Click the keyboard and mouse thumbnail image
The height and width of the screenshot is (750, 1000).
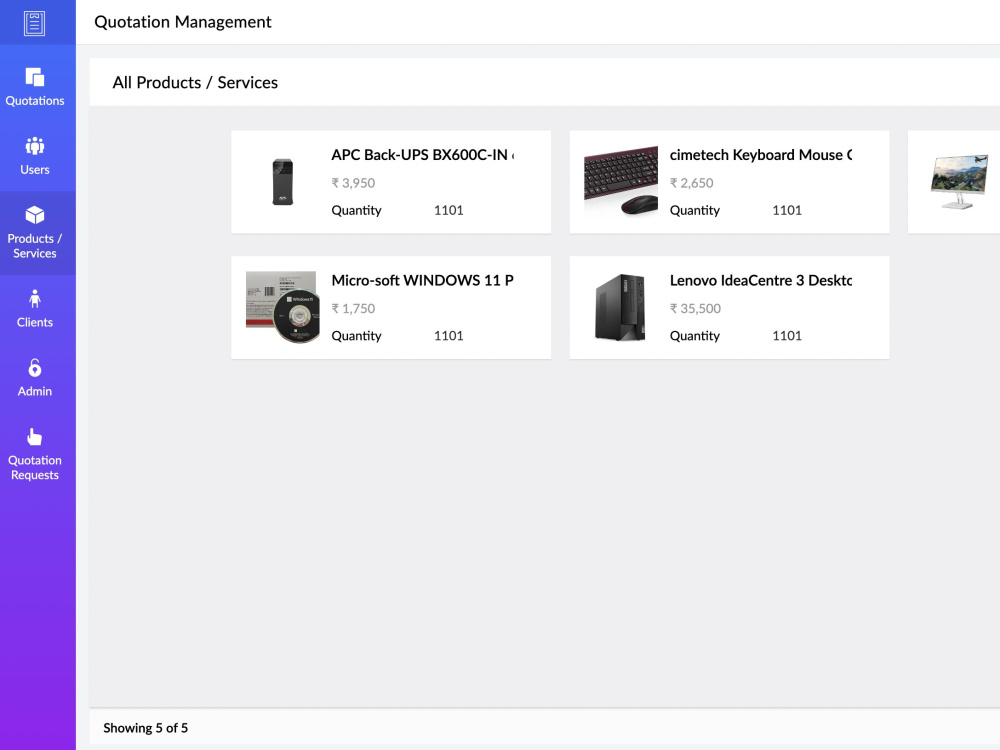pyautogui.click(x=620, y=182)
